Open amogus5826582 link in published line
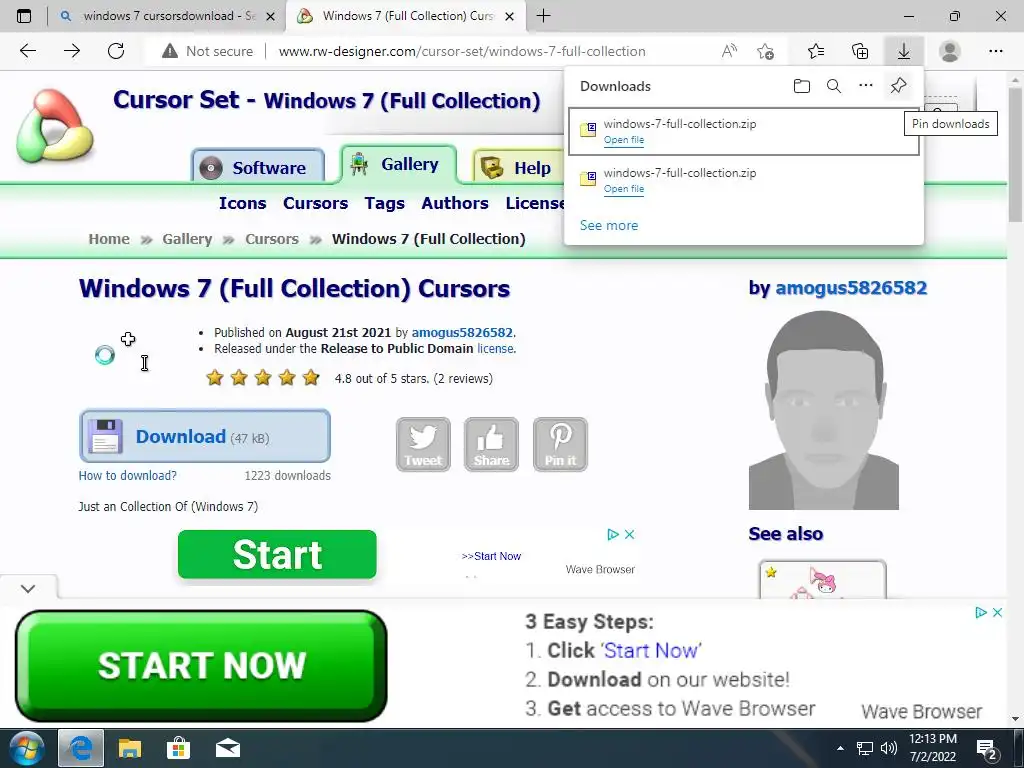The height and width of the screenshot is (768, 1024). coord(462,332)
